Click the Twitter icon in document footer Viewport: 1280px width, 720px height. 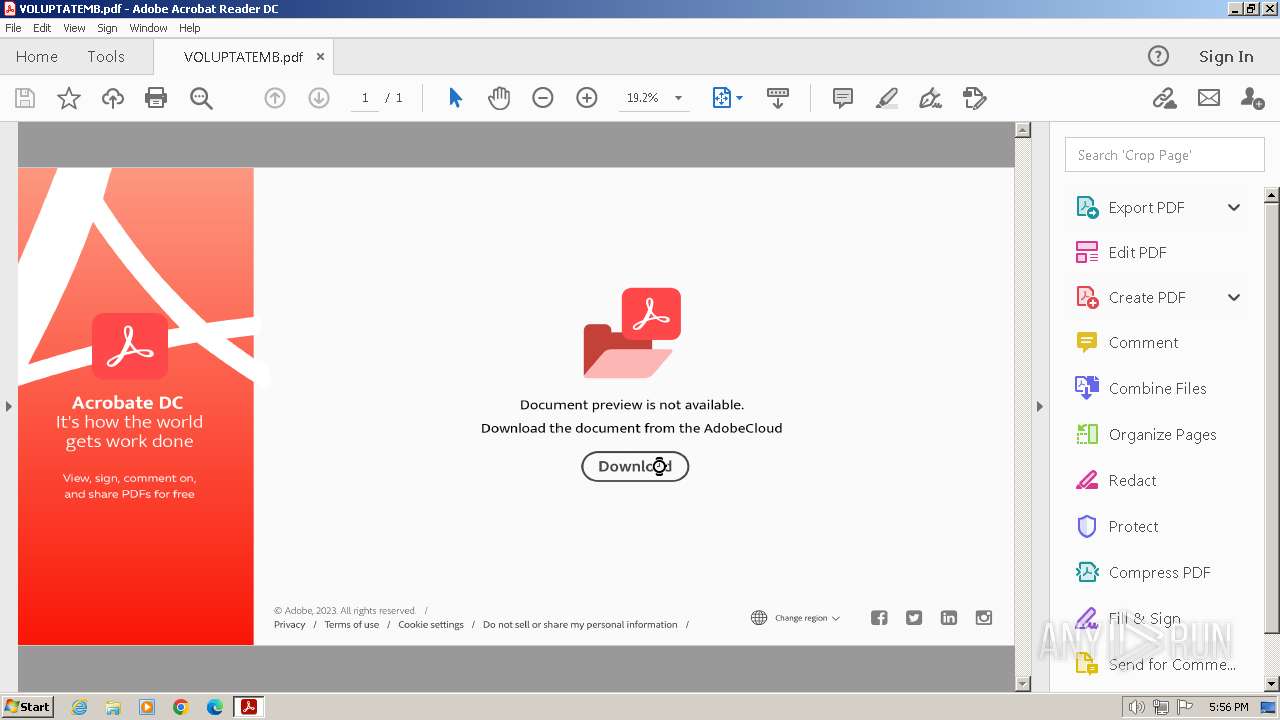tap(914, 618)
